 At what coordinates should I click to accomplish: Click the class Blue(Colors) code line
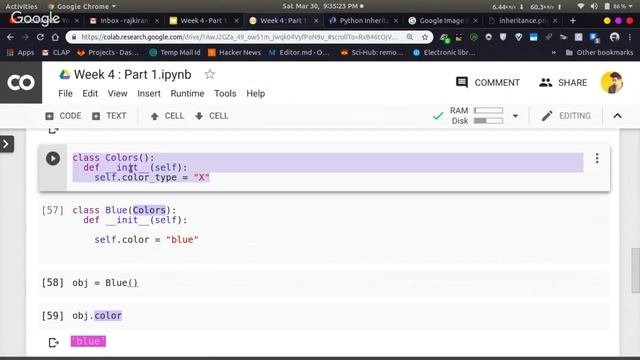(124, 210)
